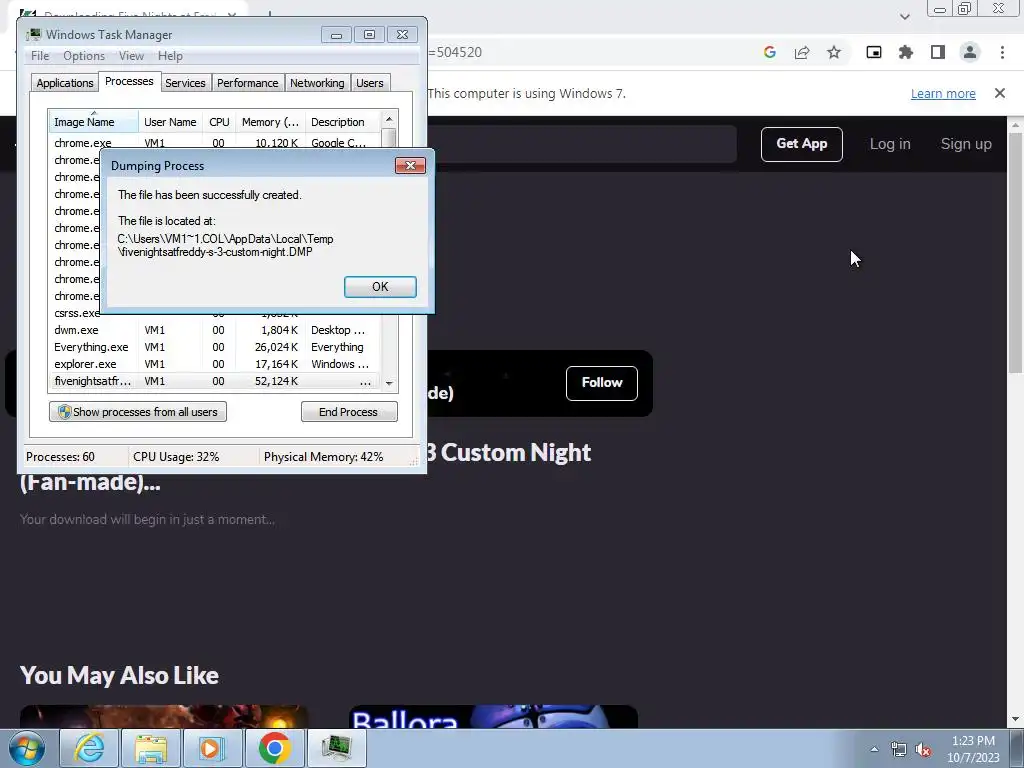
Task: Click the first game thumbnail under You May Also Like
Action: point(164,716)
